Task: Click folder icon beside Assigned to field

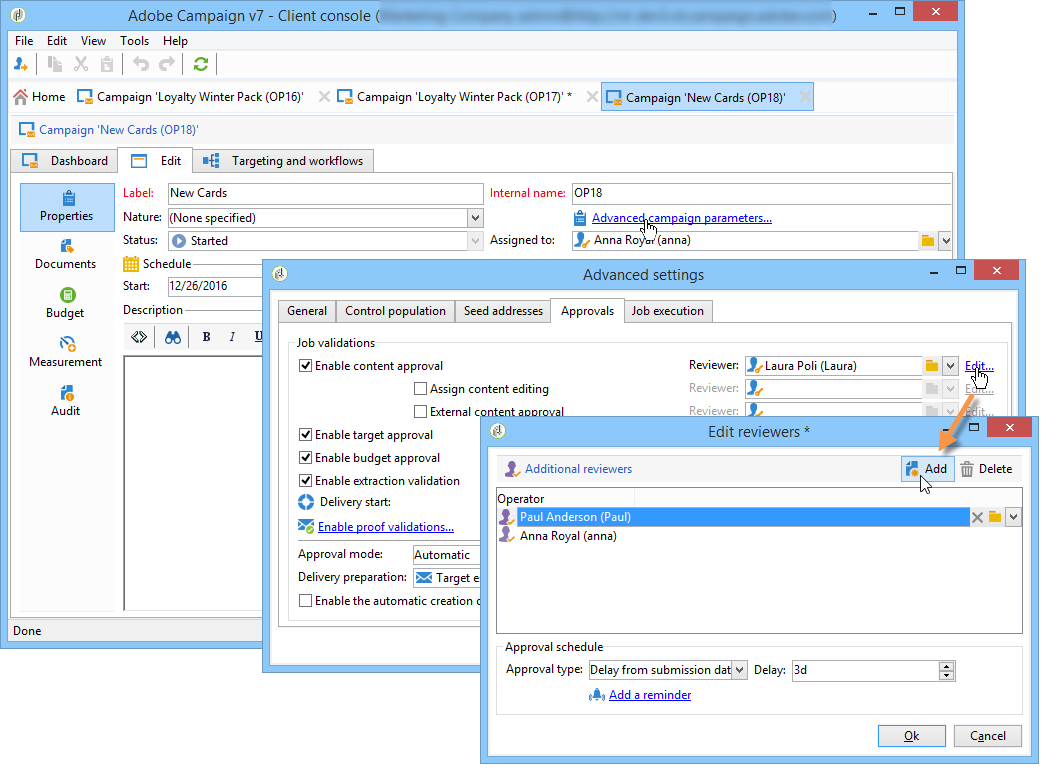Action: click(928, 241)
